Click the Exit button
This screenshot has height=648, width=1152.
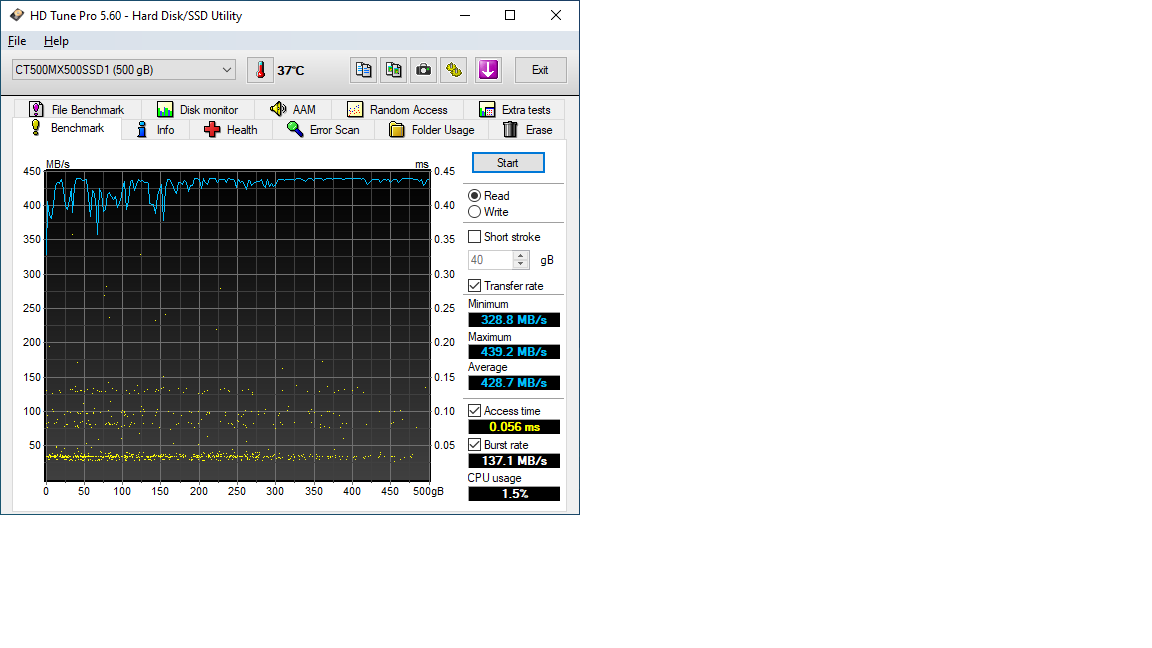540,70
